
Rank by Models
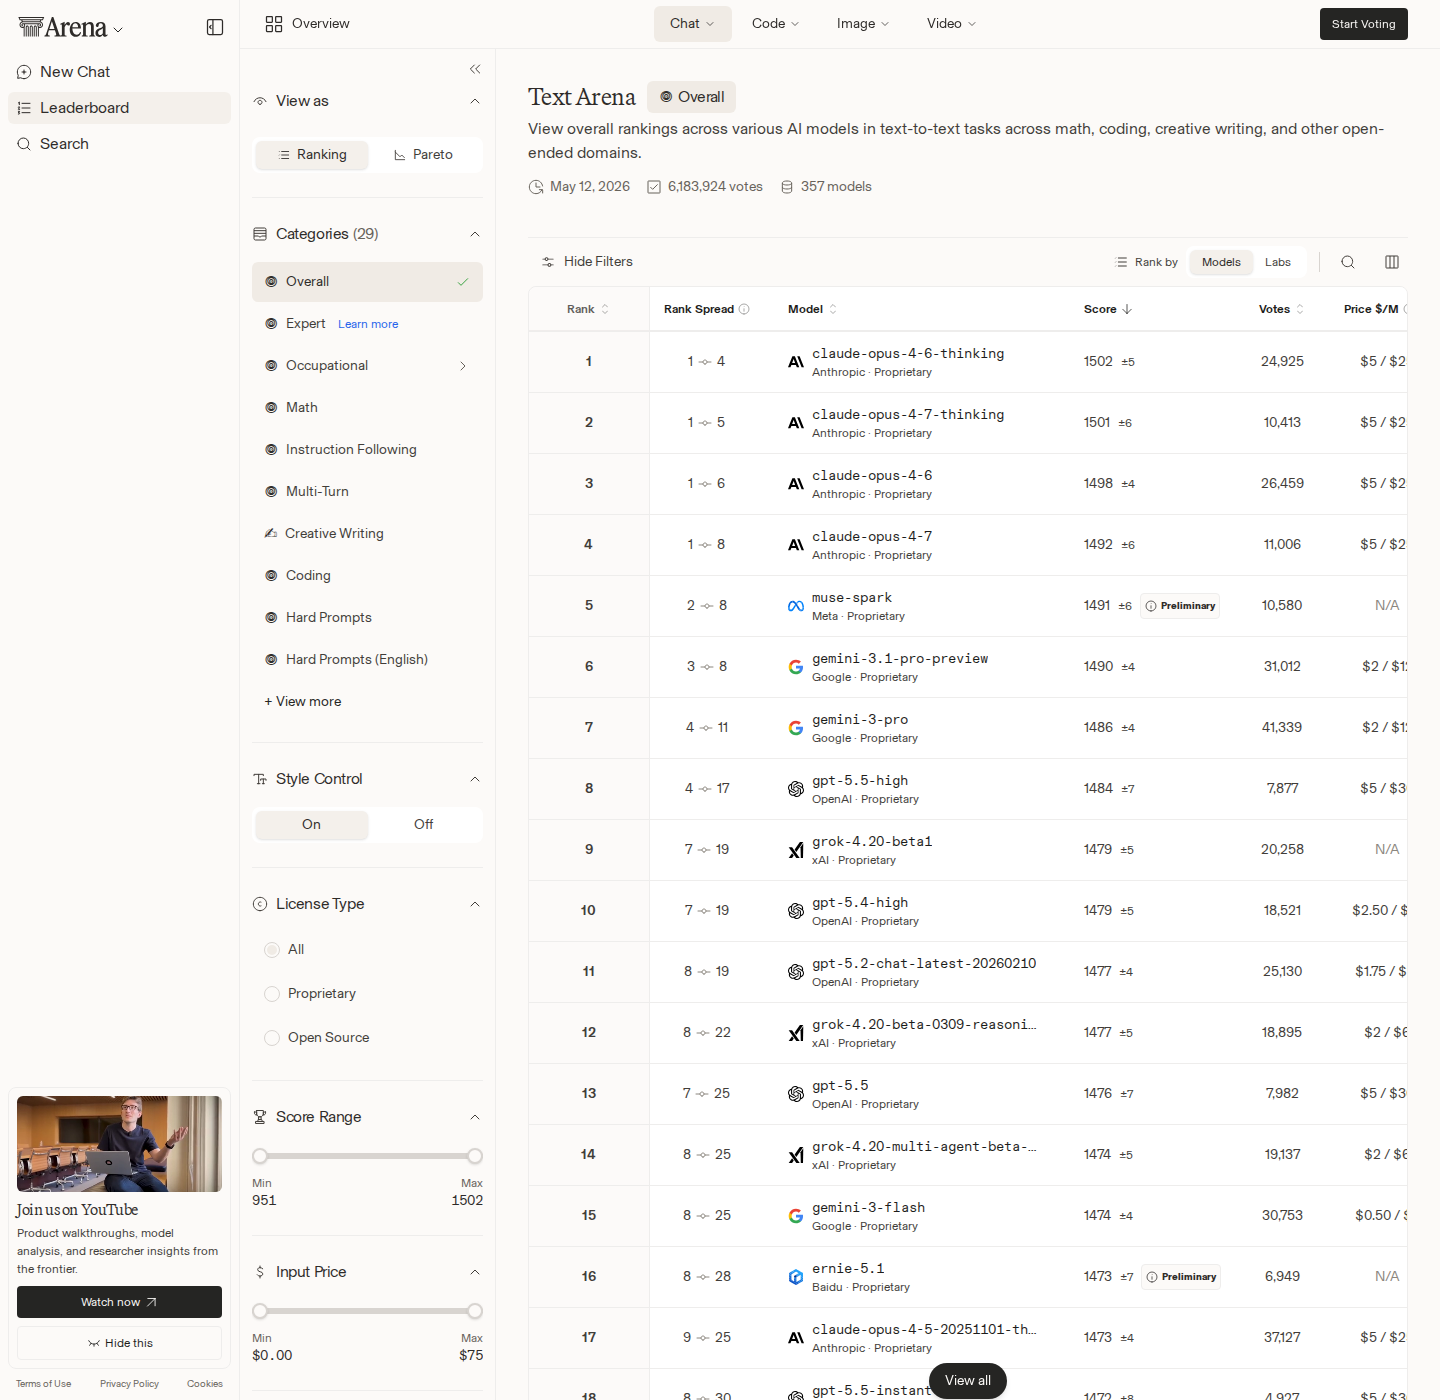click(1221, 262)
